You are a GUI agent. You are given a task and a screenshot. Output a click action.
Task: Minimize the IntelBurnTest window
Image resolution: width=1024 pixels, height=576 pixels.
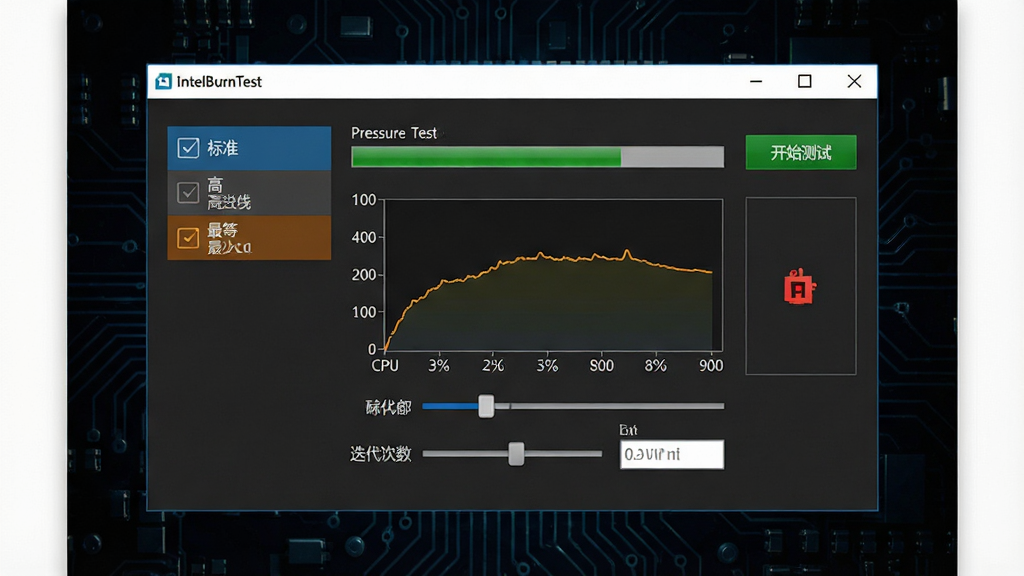756,82
